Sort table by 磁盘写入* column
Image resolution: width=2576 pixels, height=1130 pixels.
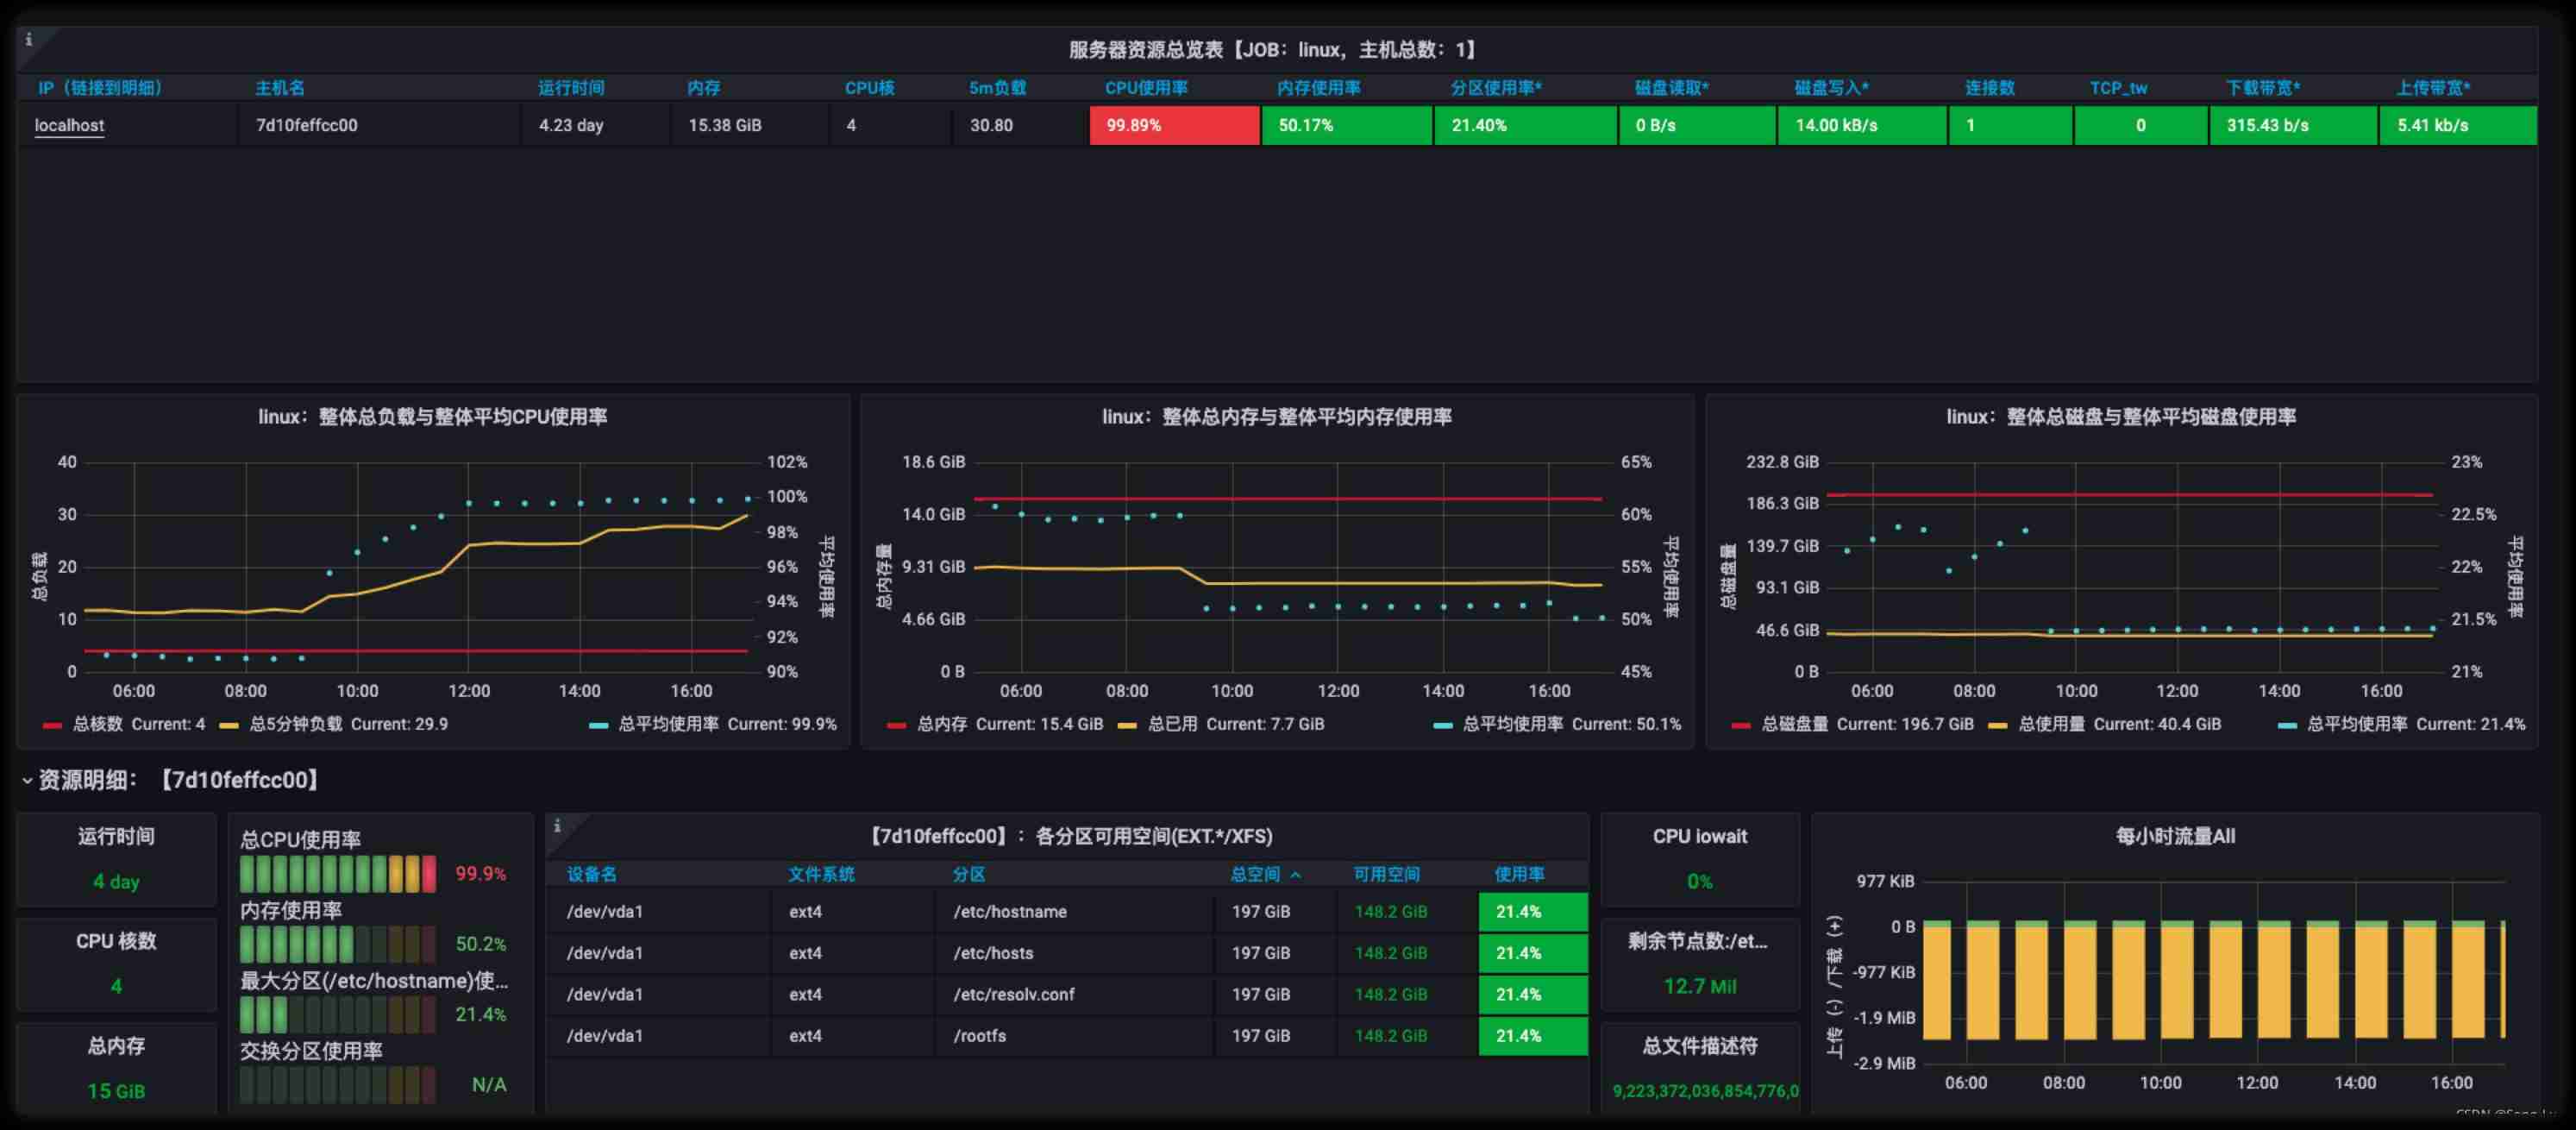tap(1831, 88)
